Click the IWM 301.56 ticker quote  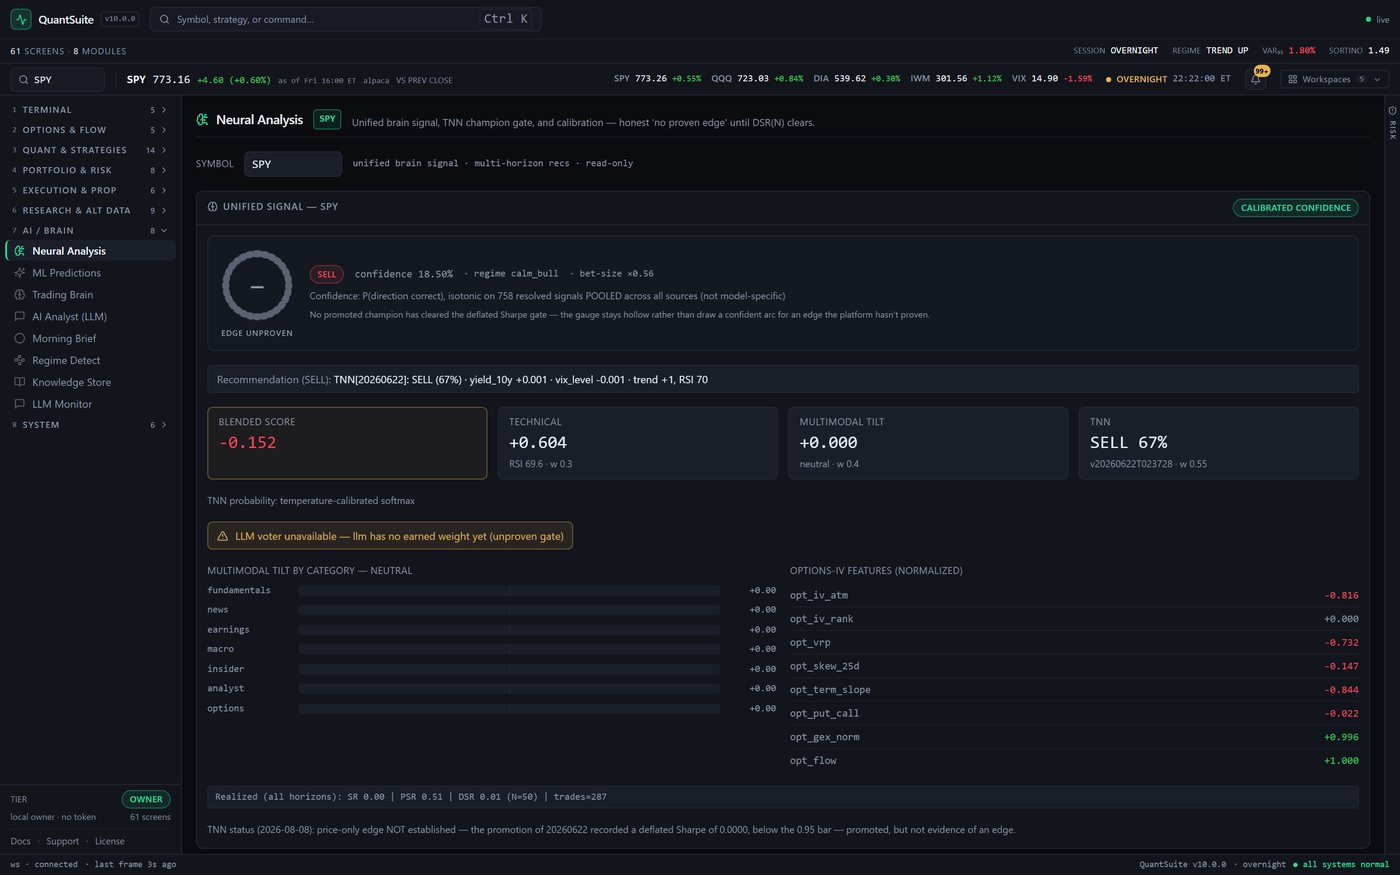(955, 79)
